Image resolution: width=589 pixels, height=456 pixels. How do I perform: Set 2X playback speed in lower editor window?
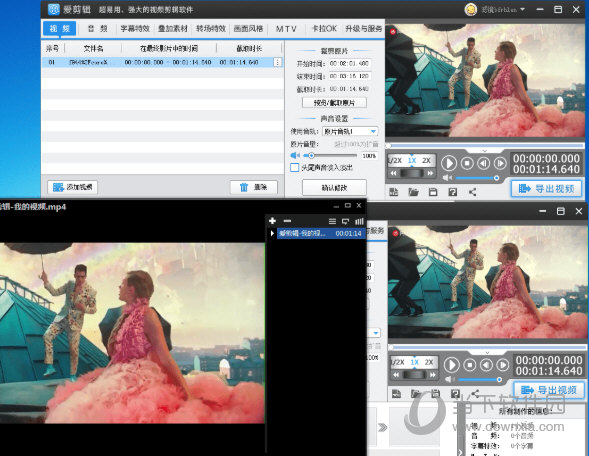point(429,362)
